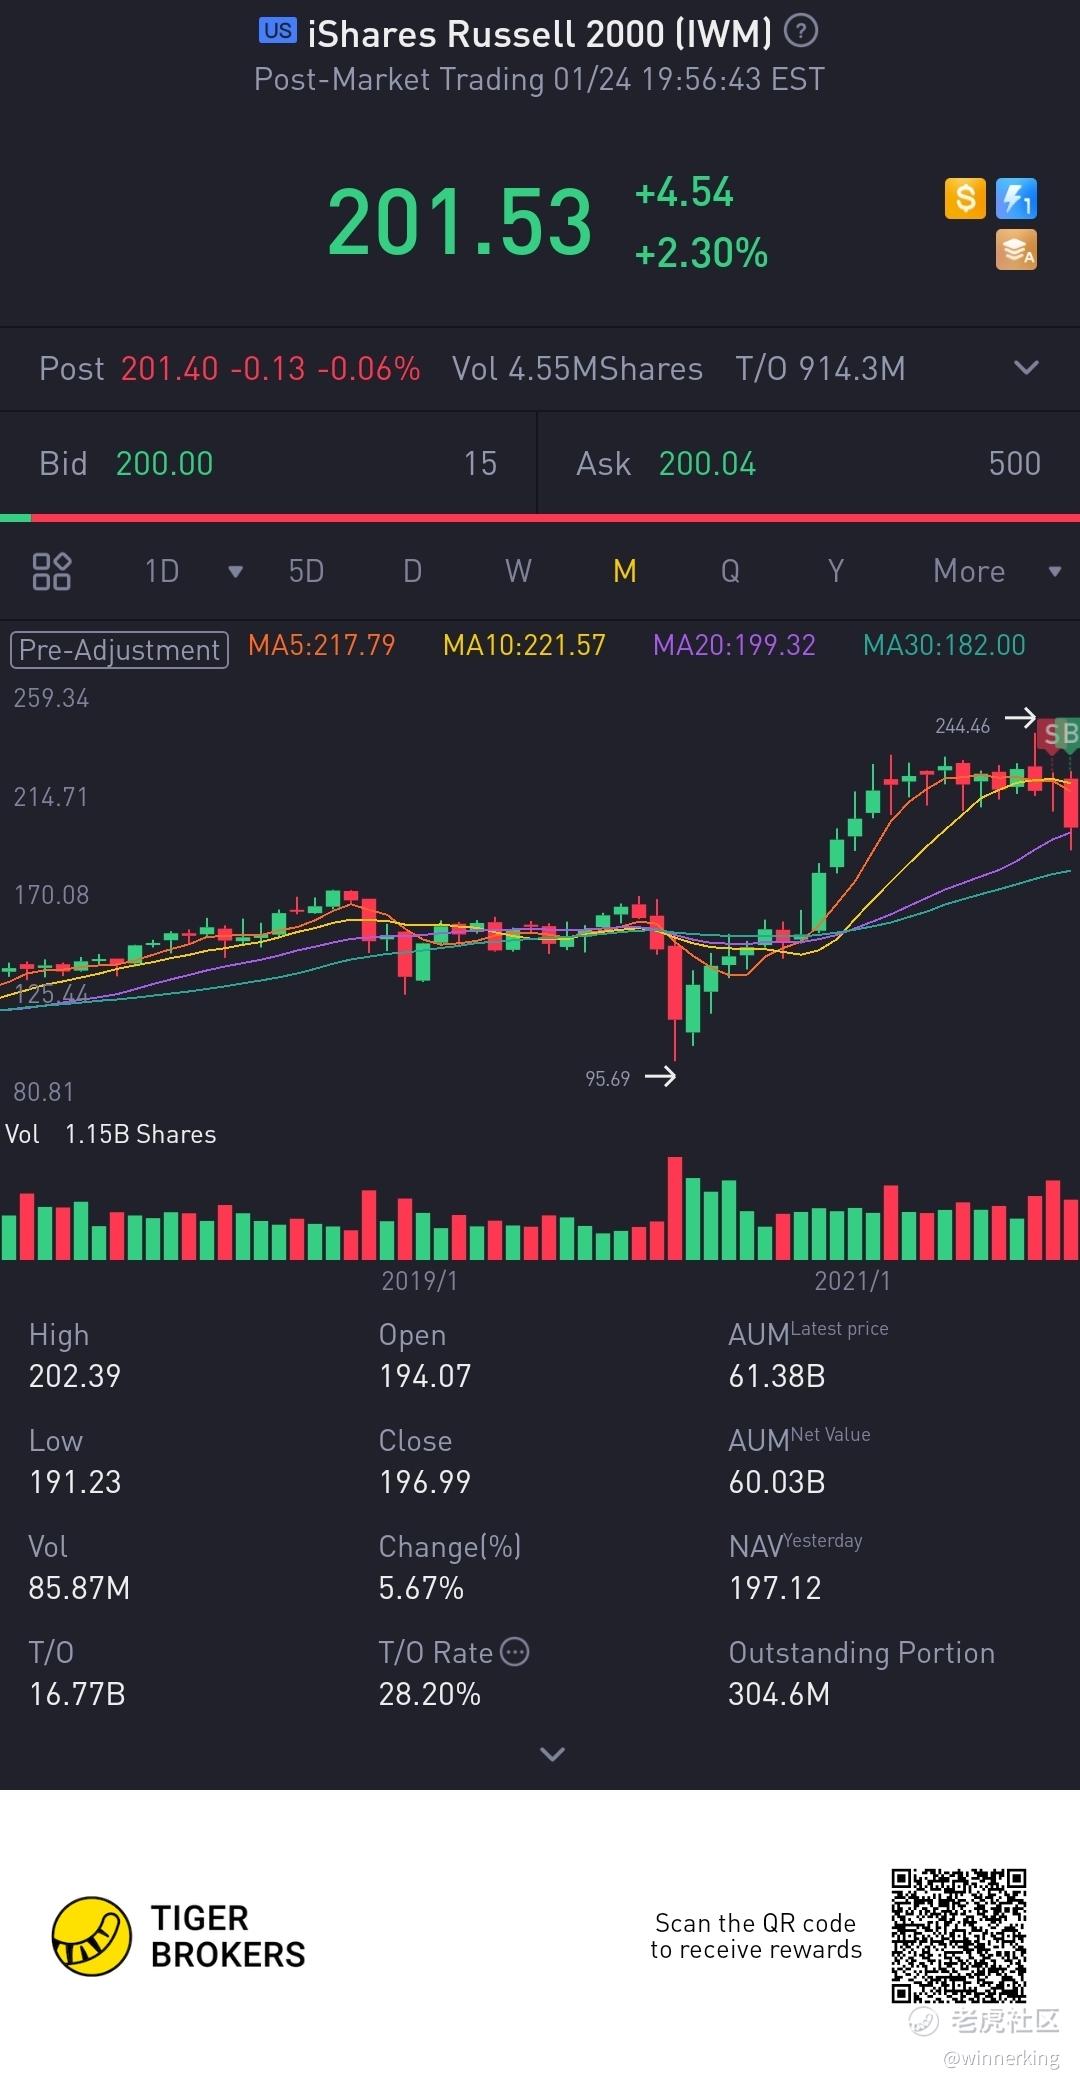This screenshot has height=2083, width=1080.
Task: Tap the T/O 16.77B value
Action: point(77,1694)
